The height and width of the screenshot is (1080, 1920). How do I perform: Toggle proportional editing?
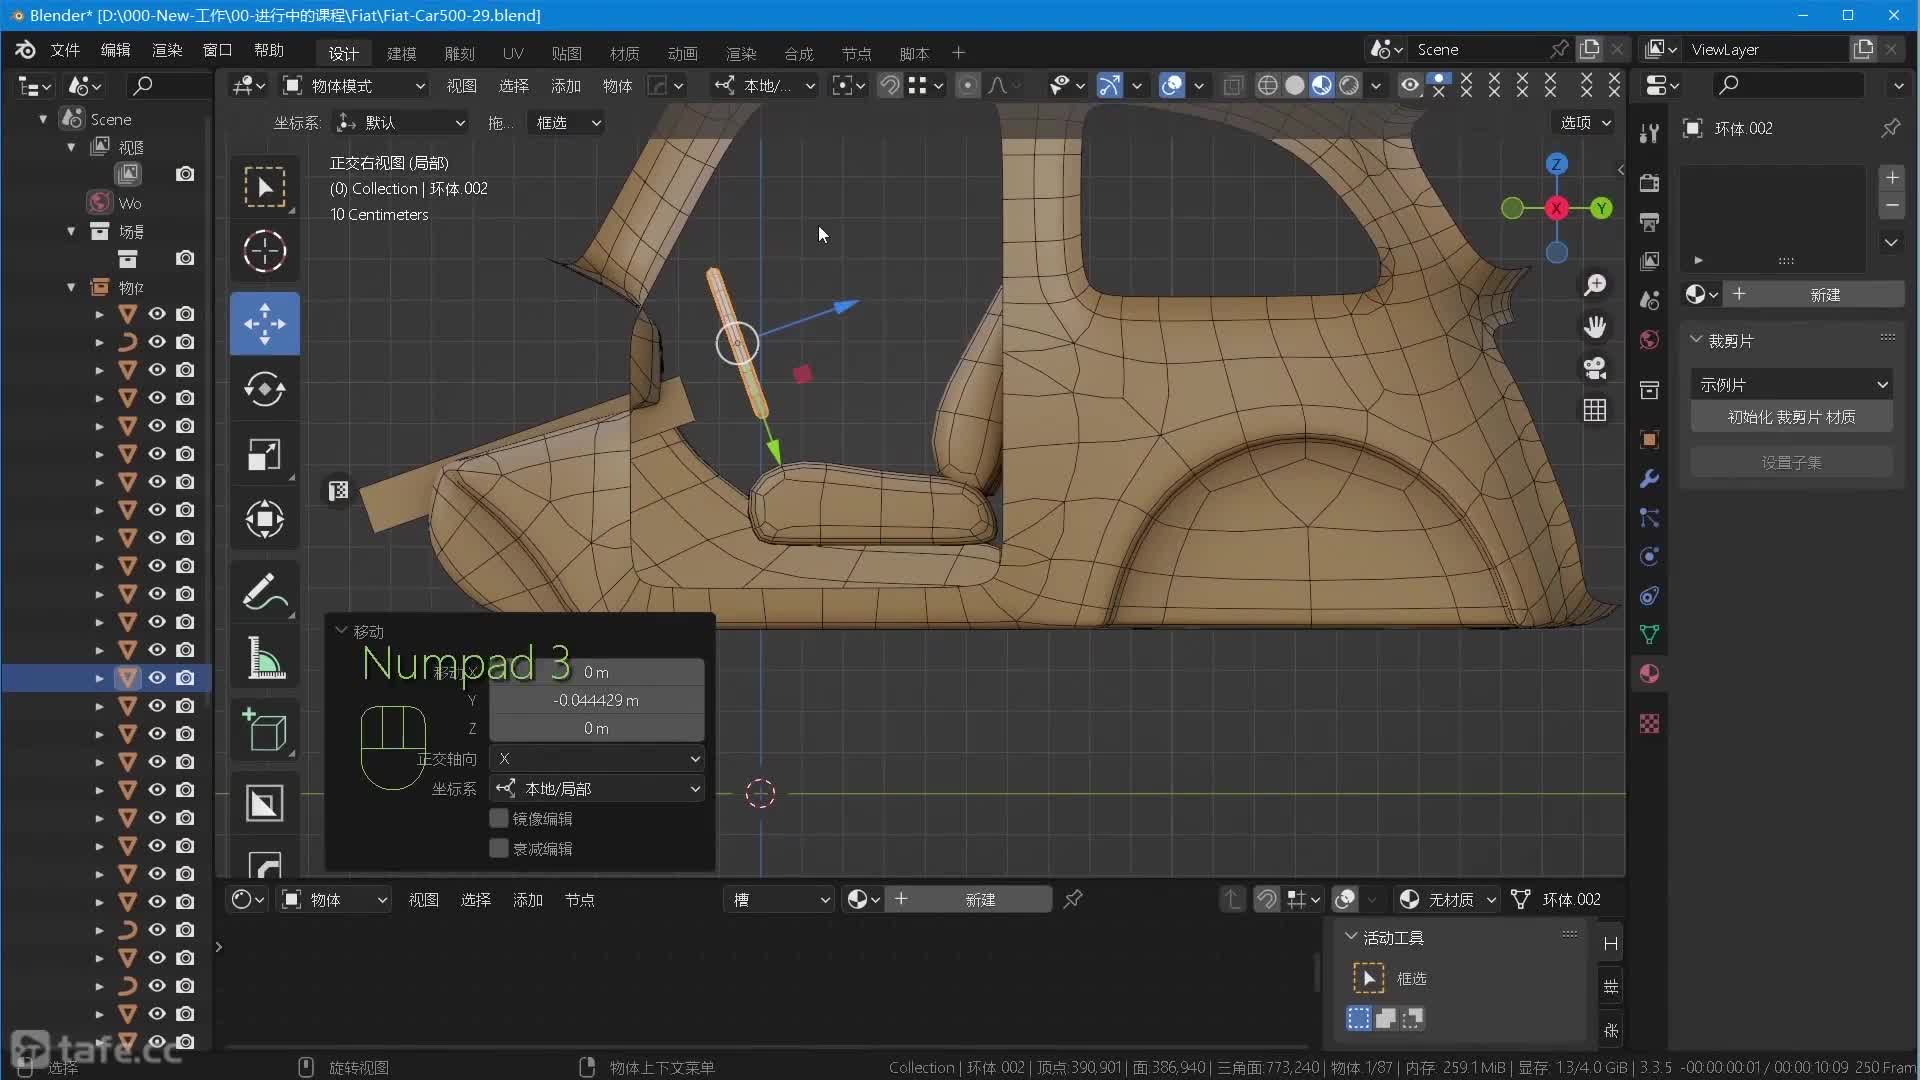point(967,86)
